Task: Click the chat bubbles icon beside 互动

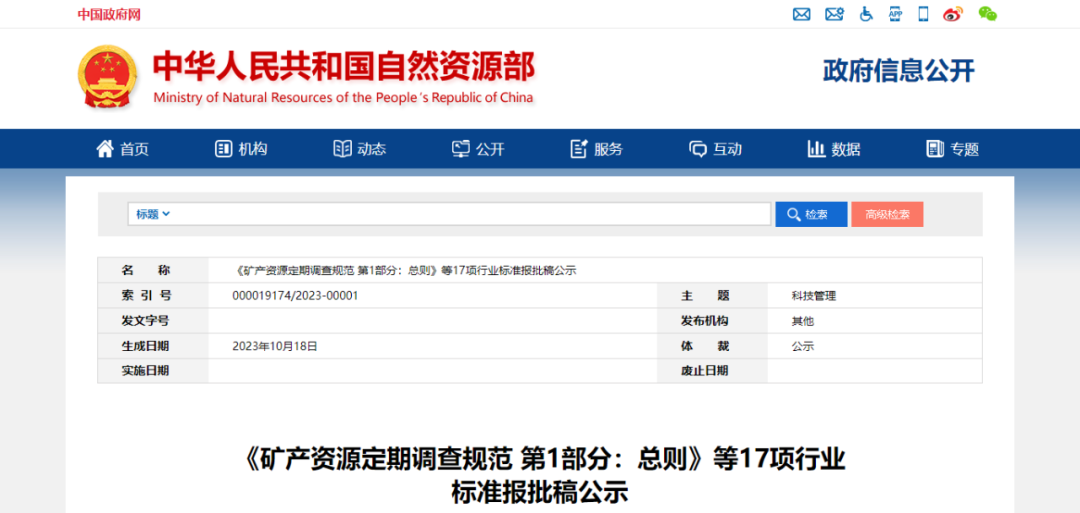Action: (x=698, y=149)
